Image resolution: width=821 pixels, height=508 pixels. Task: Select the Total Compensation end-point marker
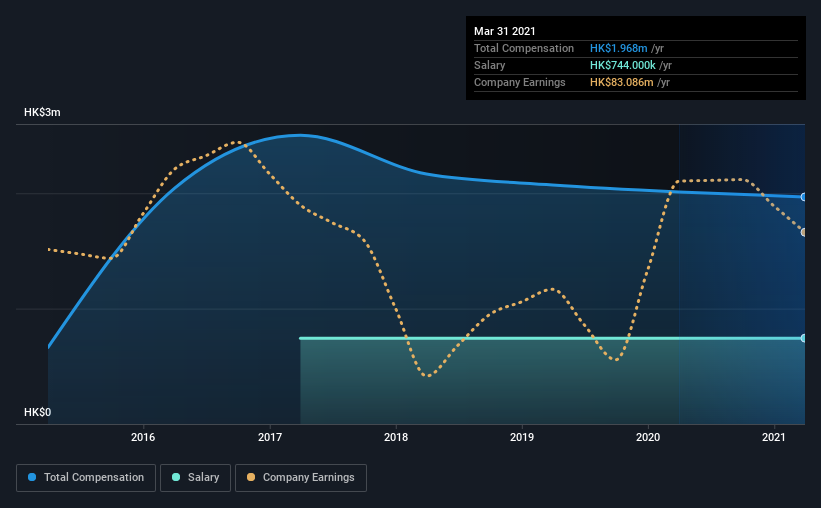pos(803,197)
